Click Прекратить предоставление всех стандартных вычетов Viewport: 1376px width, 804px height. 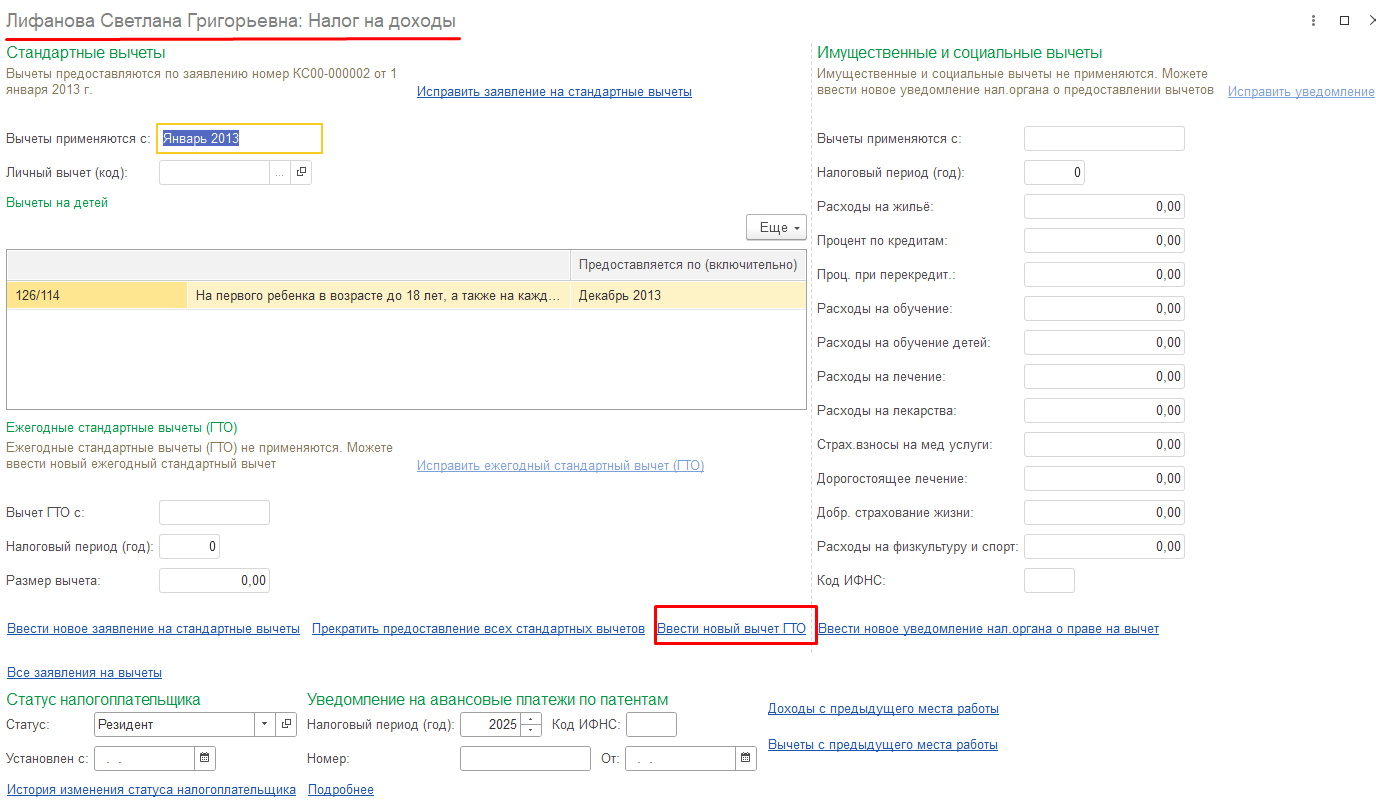coord(478,629)
